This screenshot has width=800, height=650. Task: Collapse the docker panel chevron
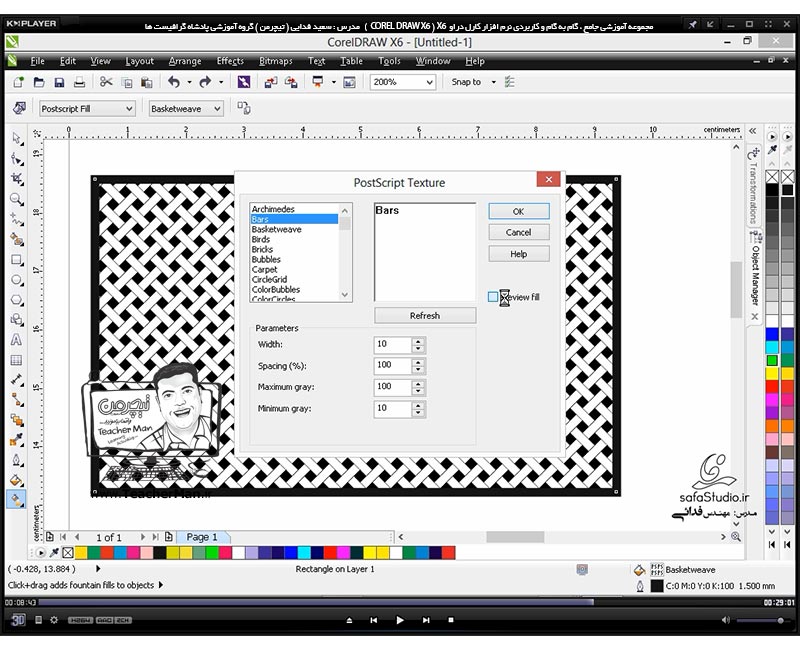click(x=753, y=131)
